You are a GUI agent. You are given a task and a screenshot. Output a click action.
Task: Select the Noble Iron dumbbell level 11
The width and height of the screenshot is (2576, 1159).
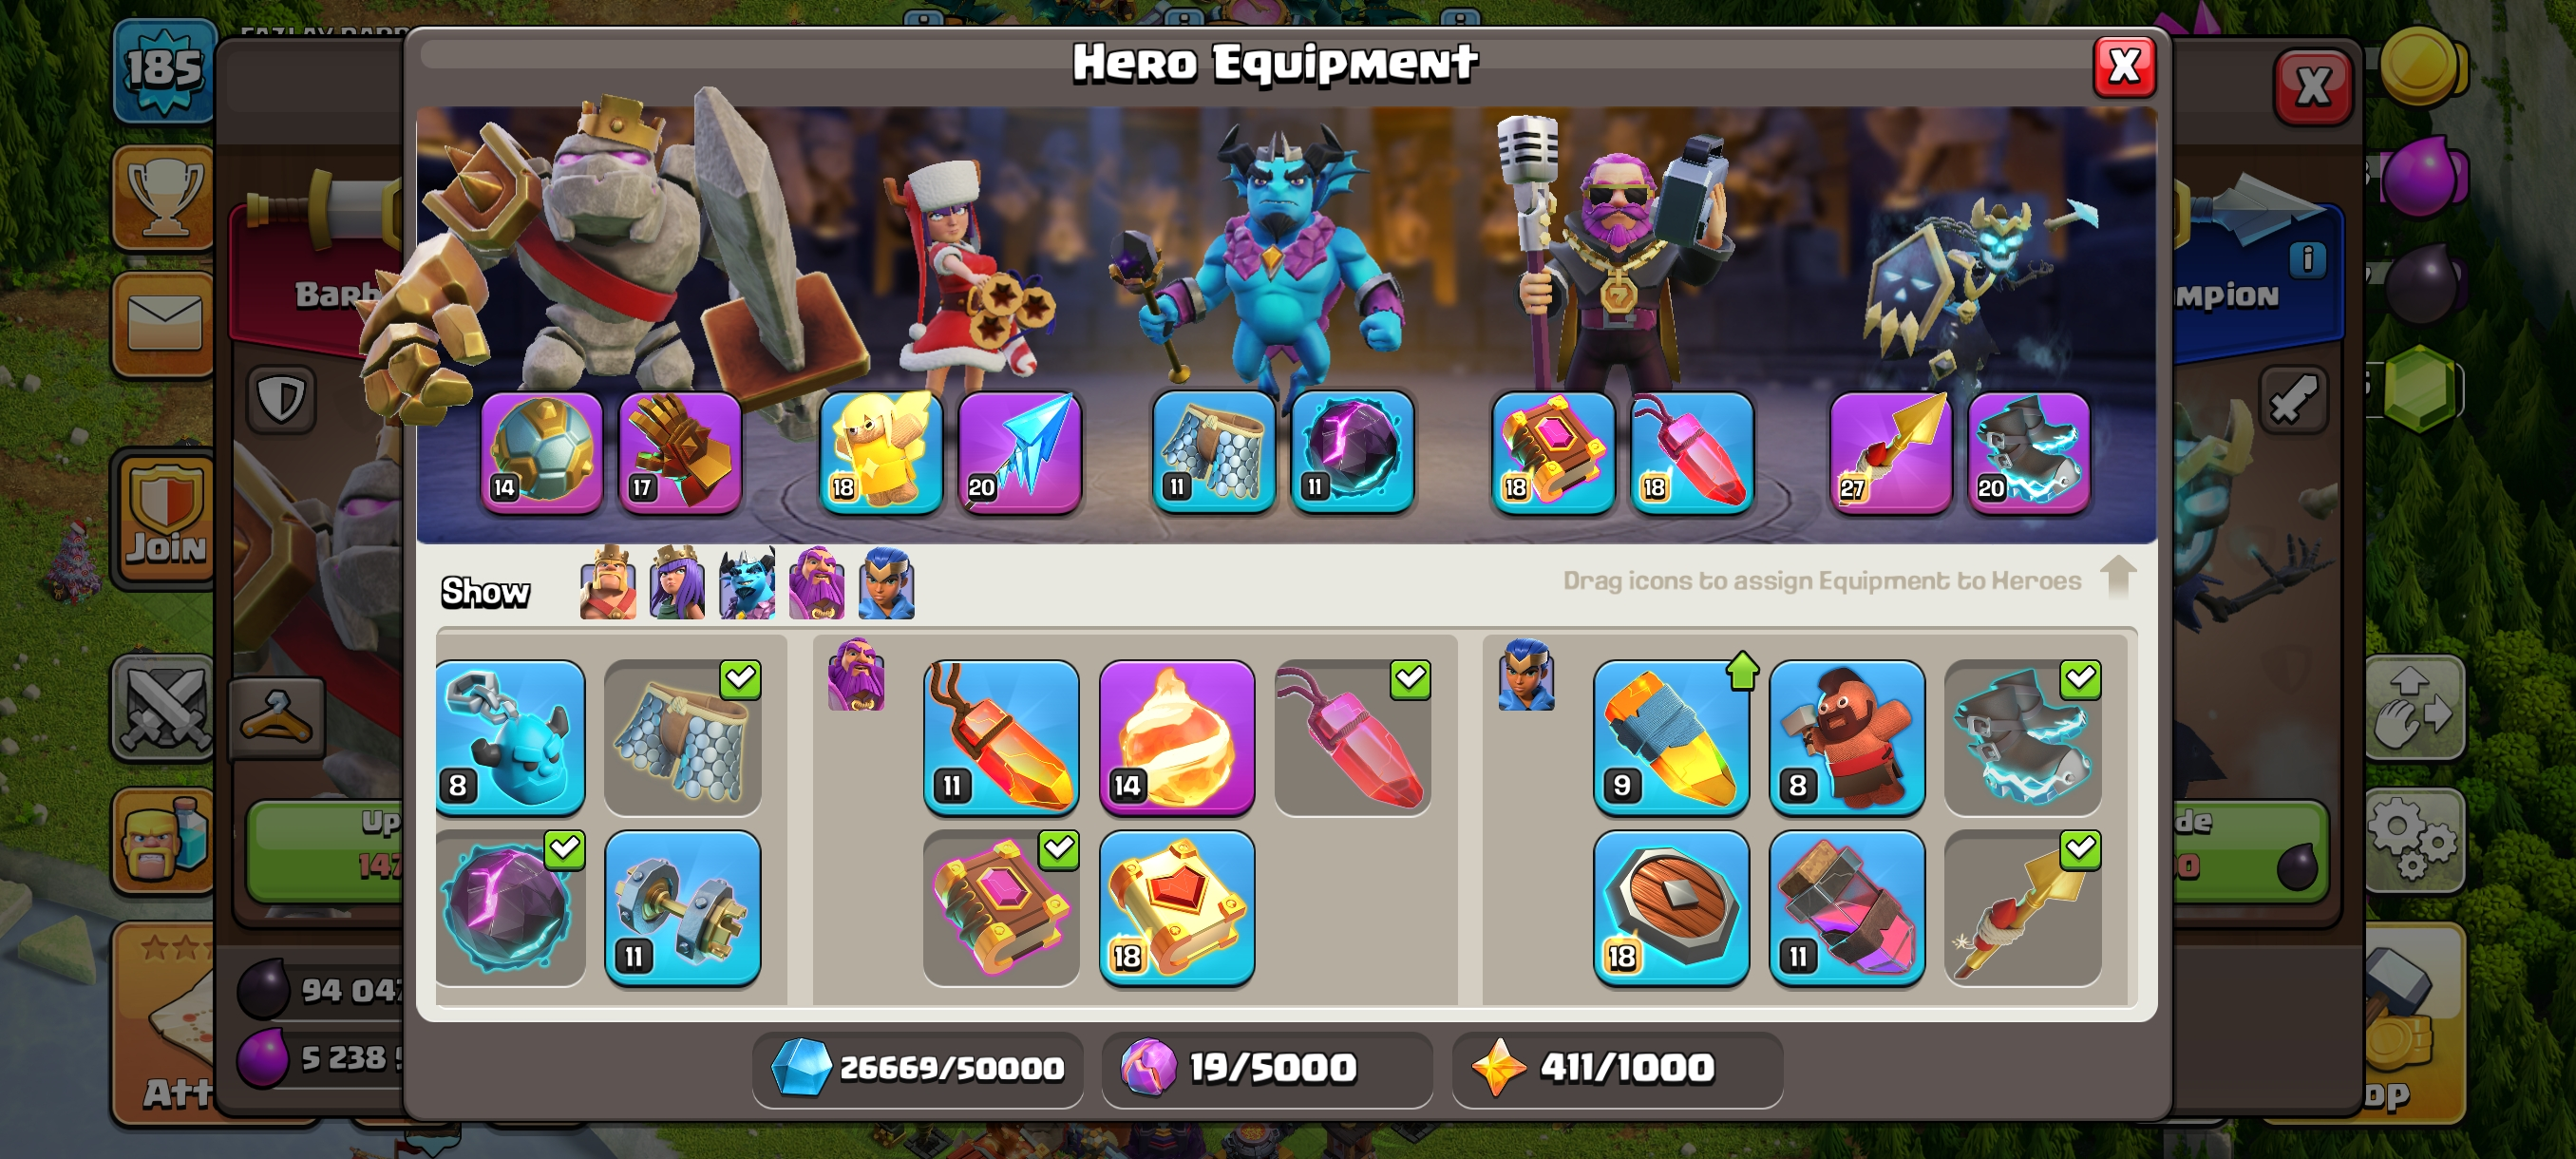click(x=683, y=908)
